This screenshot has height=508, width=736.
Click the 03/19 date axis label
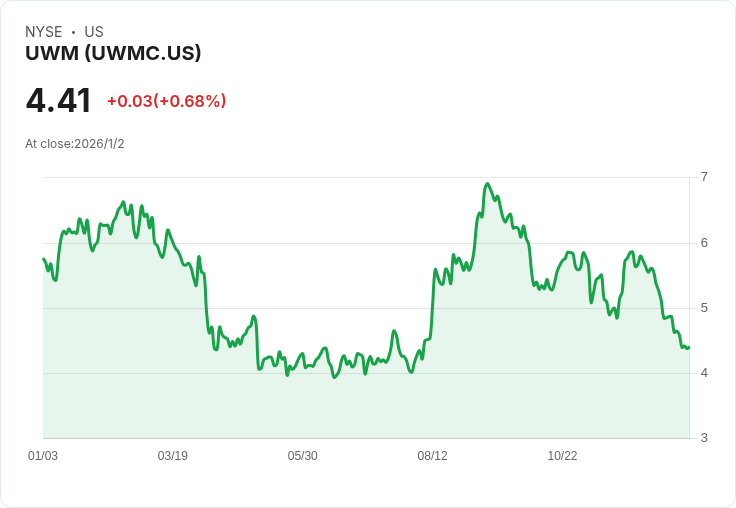[x=172, y=456]
